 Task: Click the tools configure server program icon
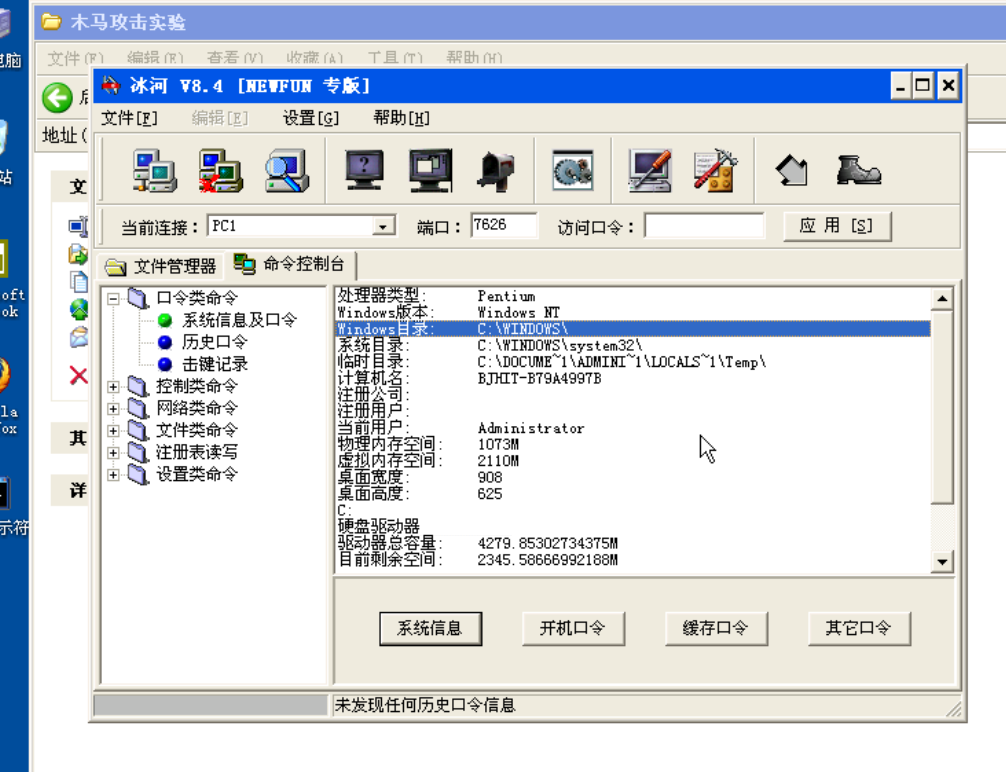click(715, 171)
